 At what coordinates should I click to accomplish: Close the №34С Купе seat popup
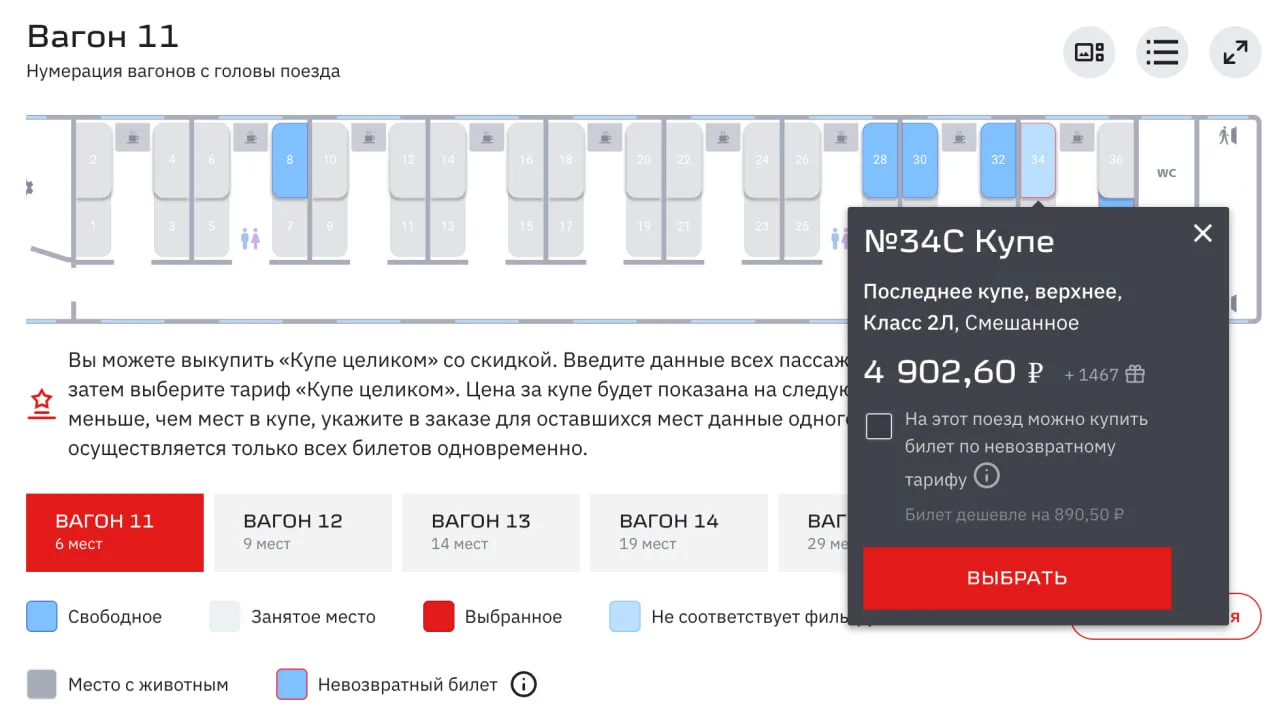coord(1202,233)
